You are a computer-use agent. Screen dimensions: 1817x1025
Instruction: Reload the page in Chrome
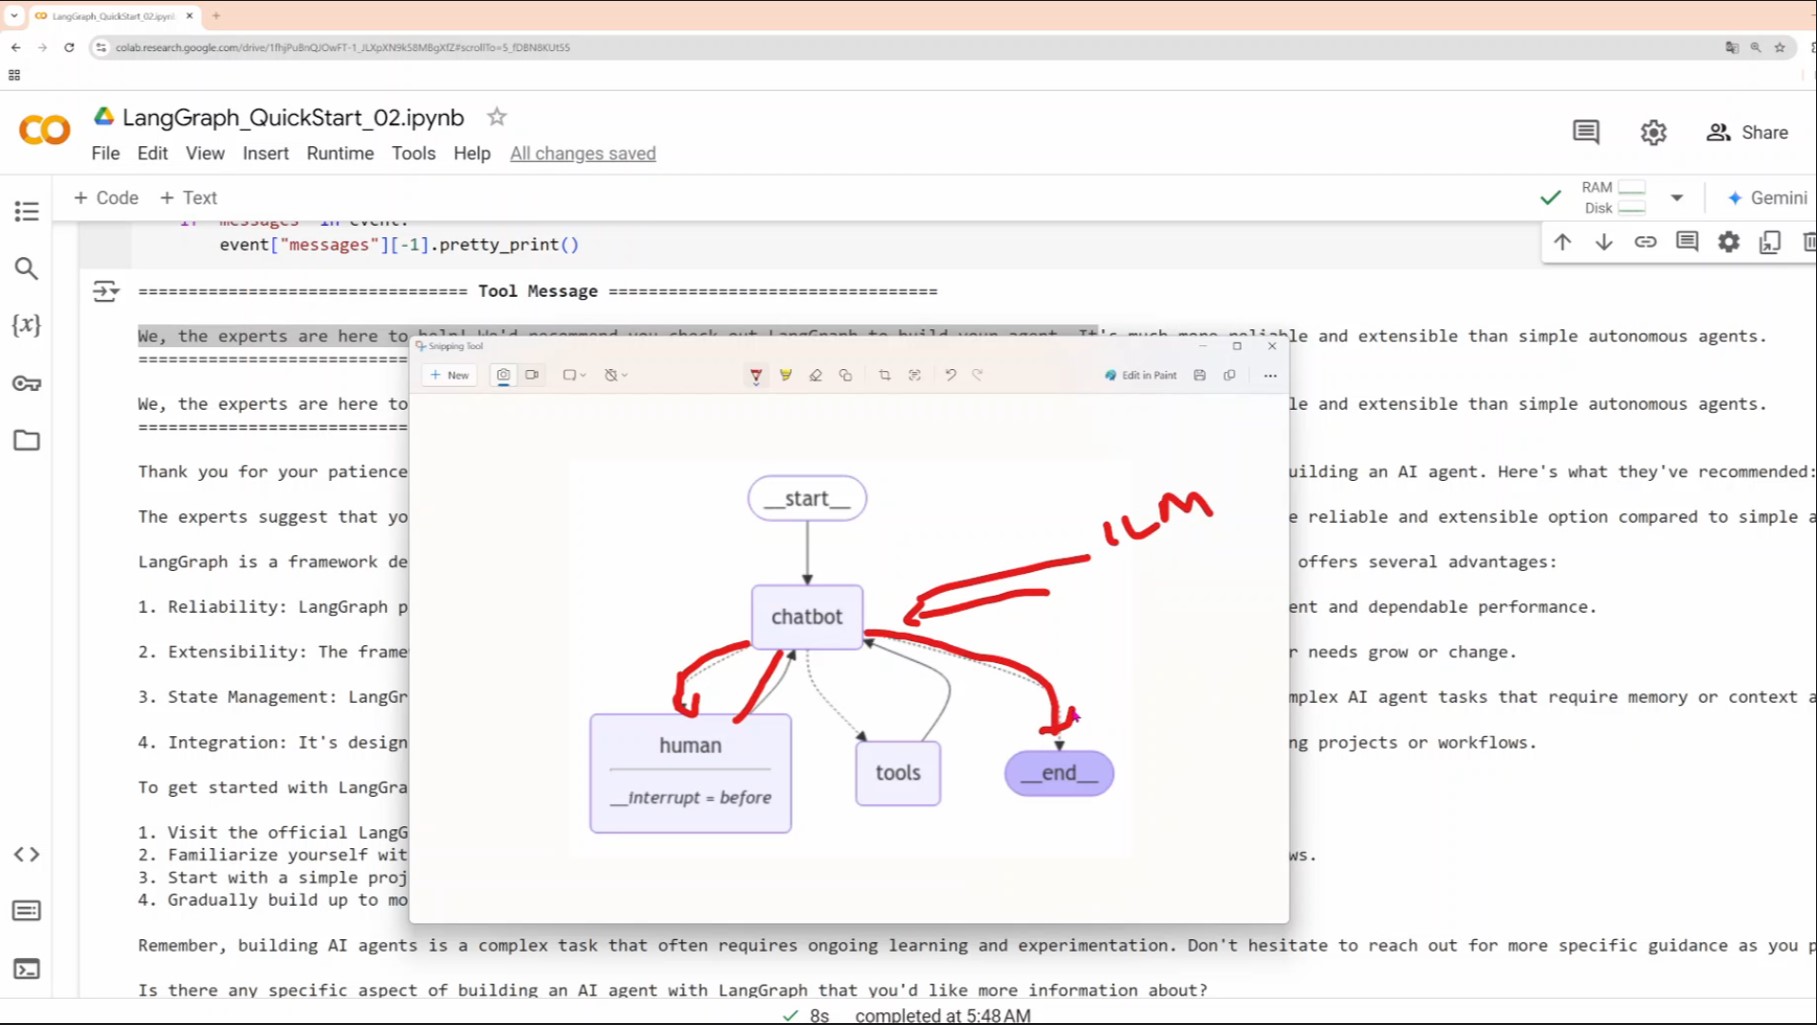69,47
